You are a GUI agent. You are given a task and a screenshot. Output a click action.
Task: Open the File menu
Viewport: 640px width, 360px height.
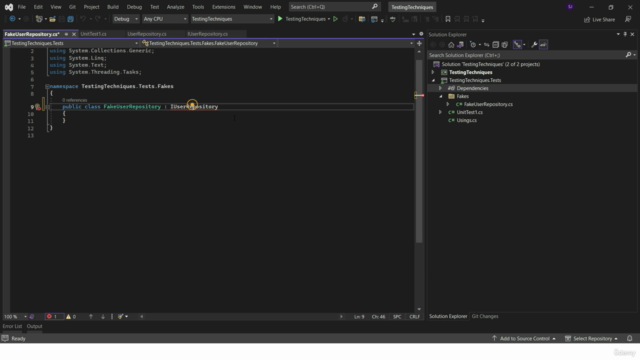(x=22, y=7)
